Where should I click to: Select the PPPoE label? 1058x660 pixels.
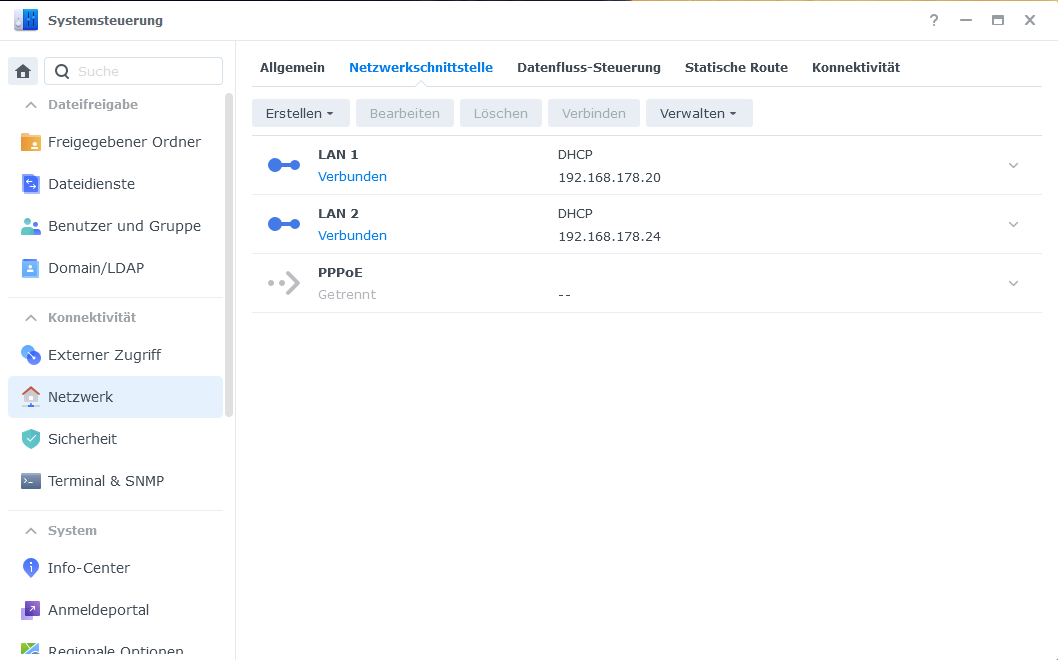tap(340, 273)
